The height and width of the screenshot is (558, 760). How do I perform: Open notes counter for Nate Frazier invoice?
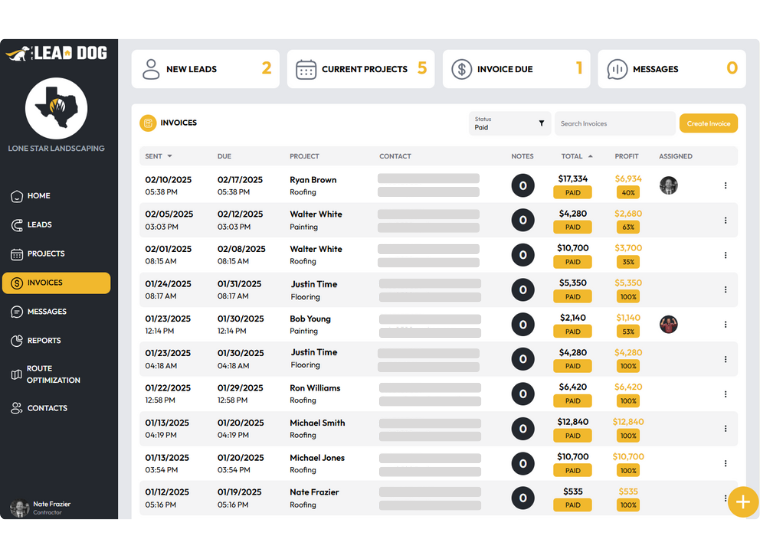[x=522, y=498]
